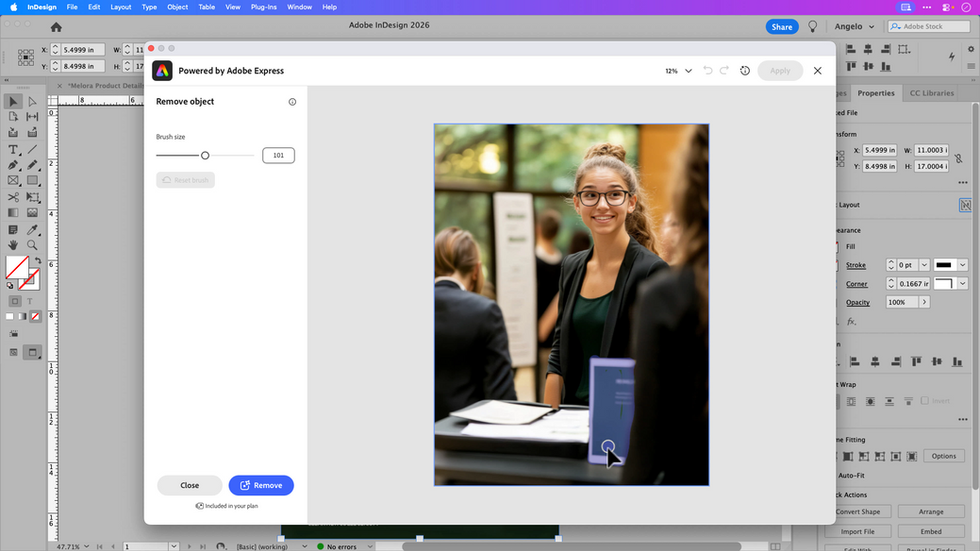Click the Remove button
The image size is (980, 551).
261,485
